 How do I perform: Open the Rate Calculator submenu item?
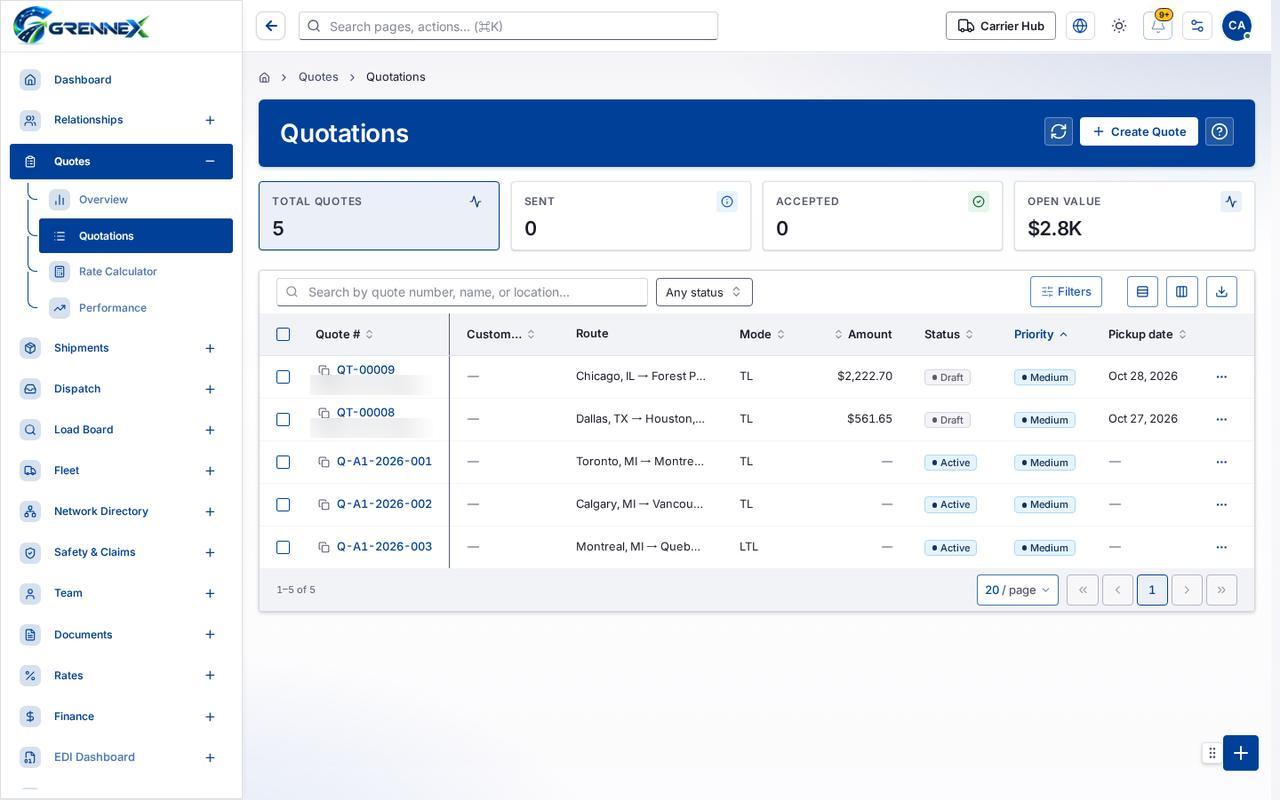tap(136, 272)
